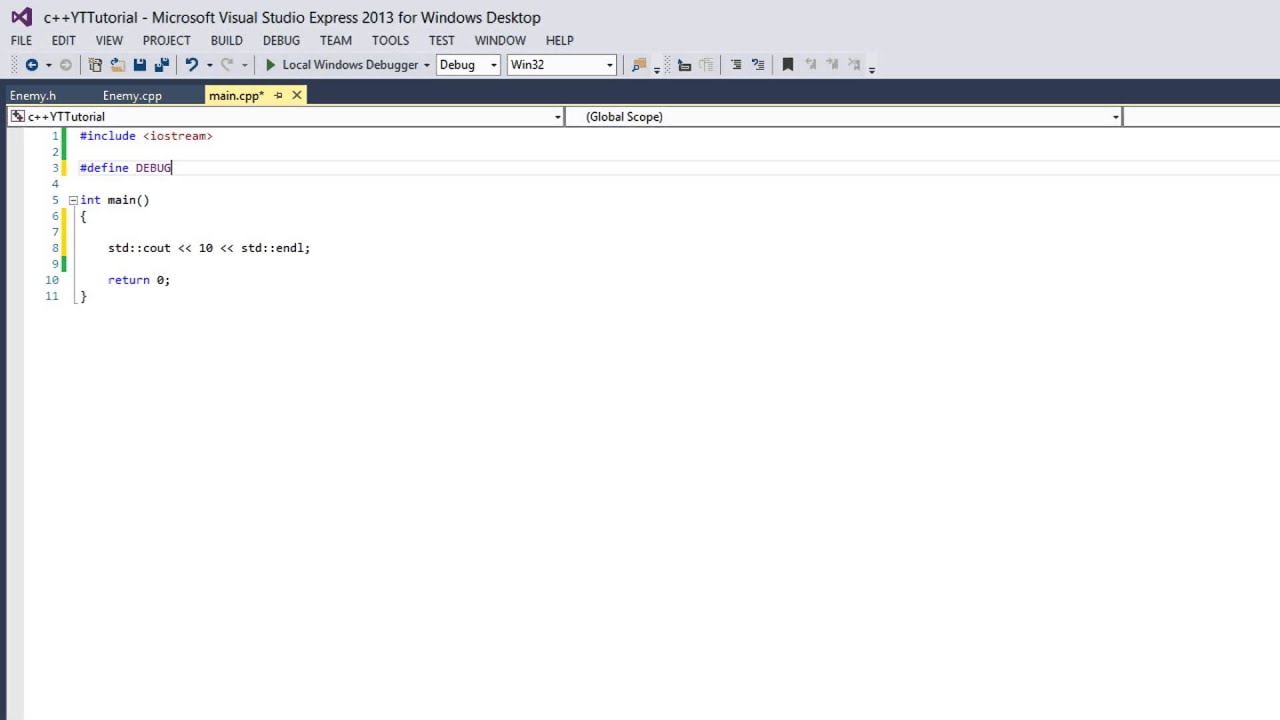Image resolution: width=1280 pixels, height=720 pixels.
Task: Open the toolbar options arrow after bookmark icons
Action: tap(872, 69)
